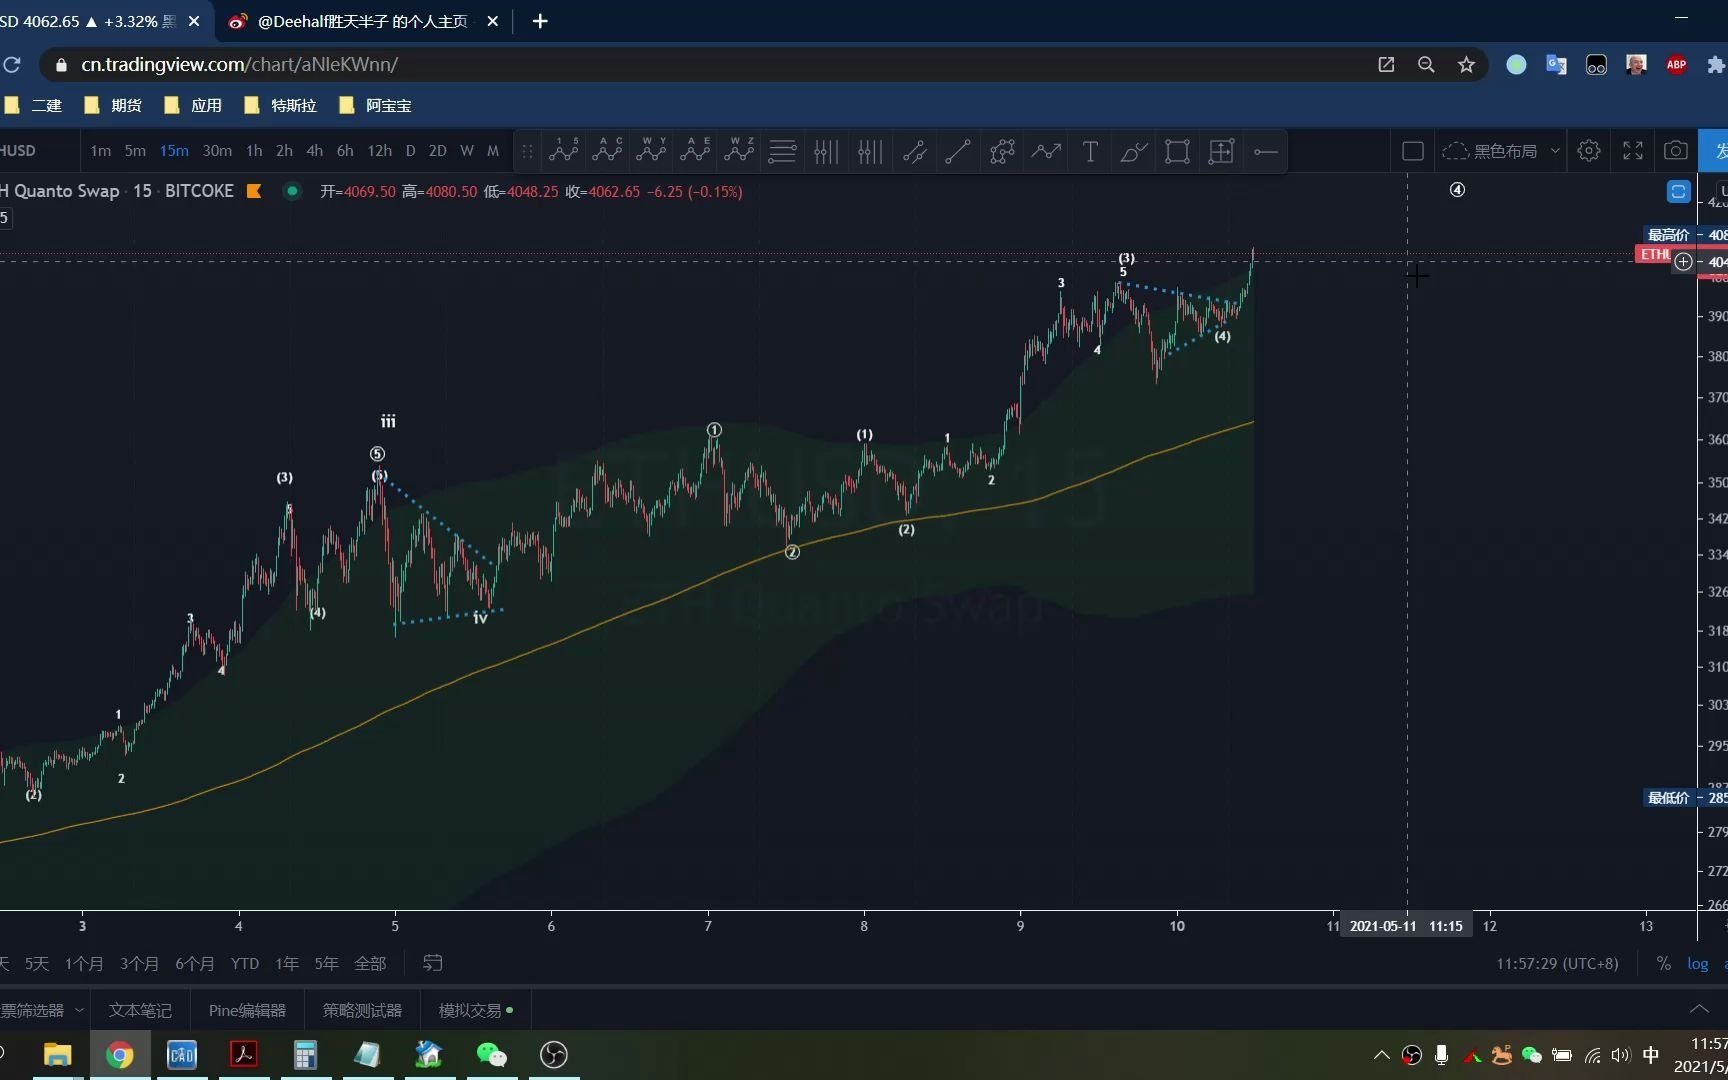Take a chart snapshot with camera icon
Viewport: 1728px width, 1080px height.
coord(1676,151)
